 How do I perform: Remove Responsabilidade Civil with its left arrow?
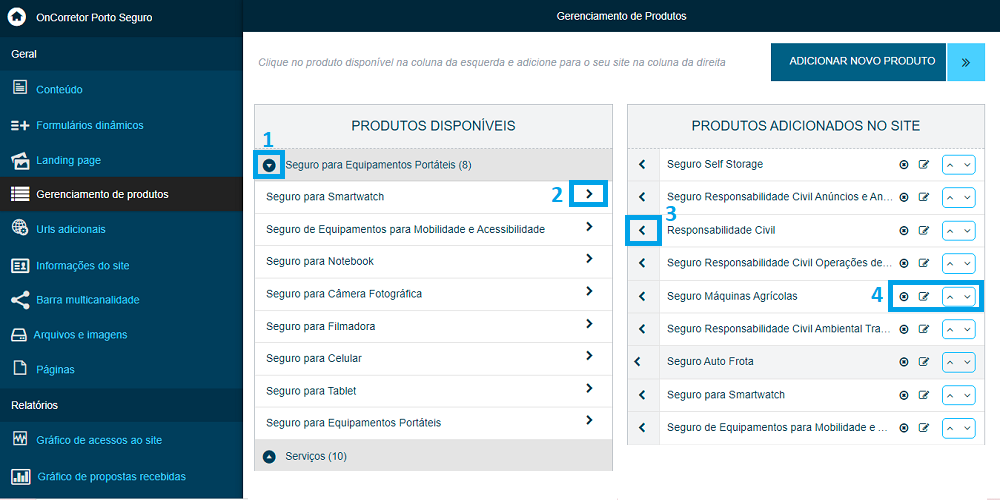(642, 230)
